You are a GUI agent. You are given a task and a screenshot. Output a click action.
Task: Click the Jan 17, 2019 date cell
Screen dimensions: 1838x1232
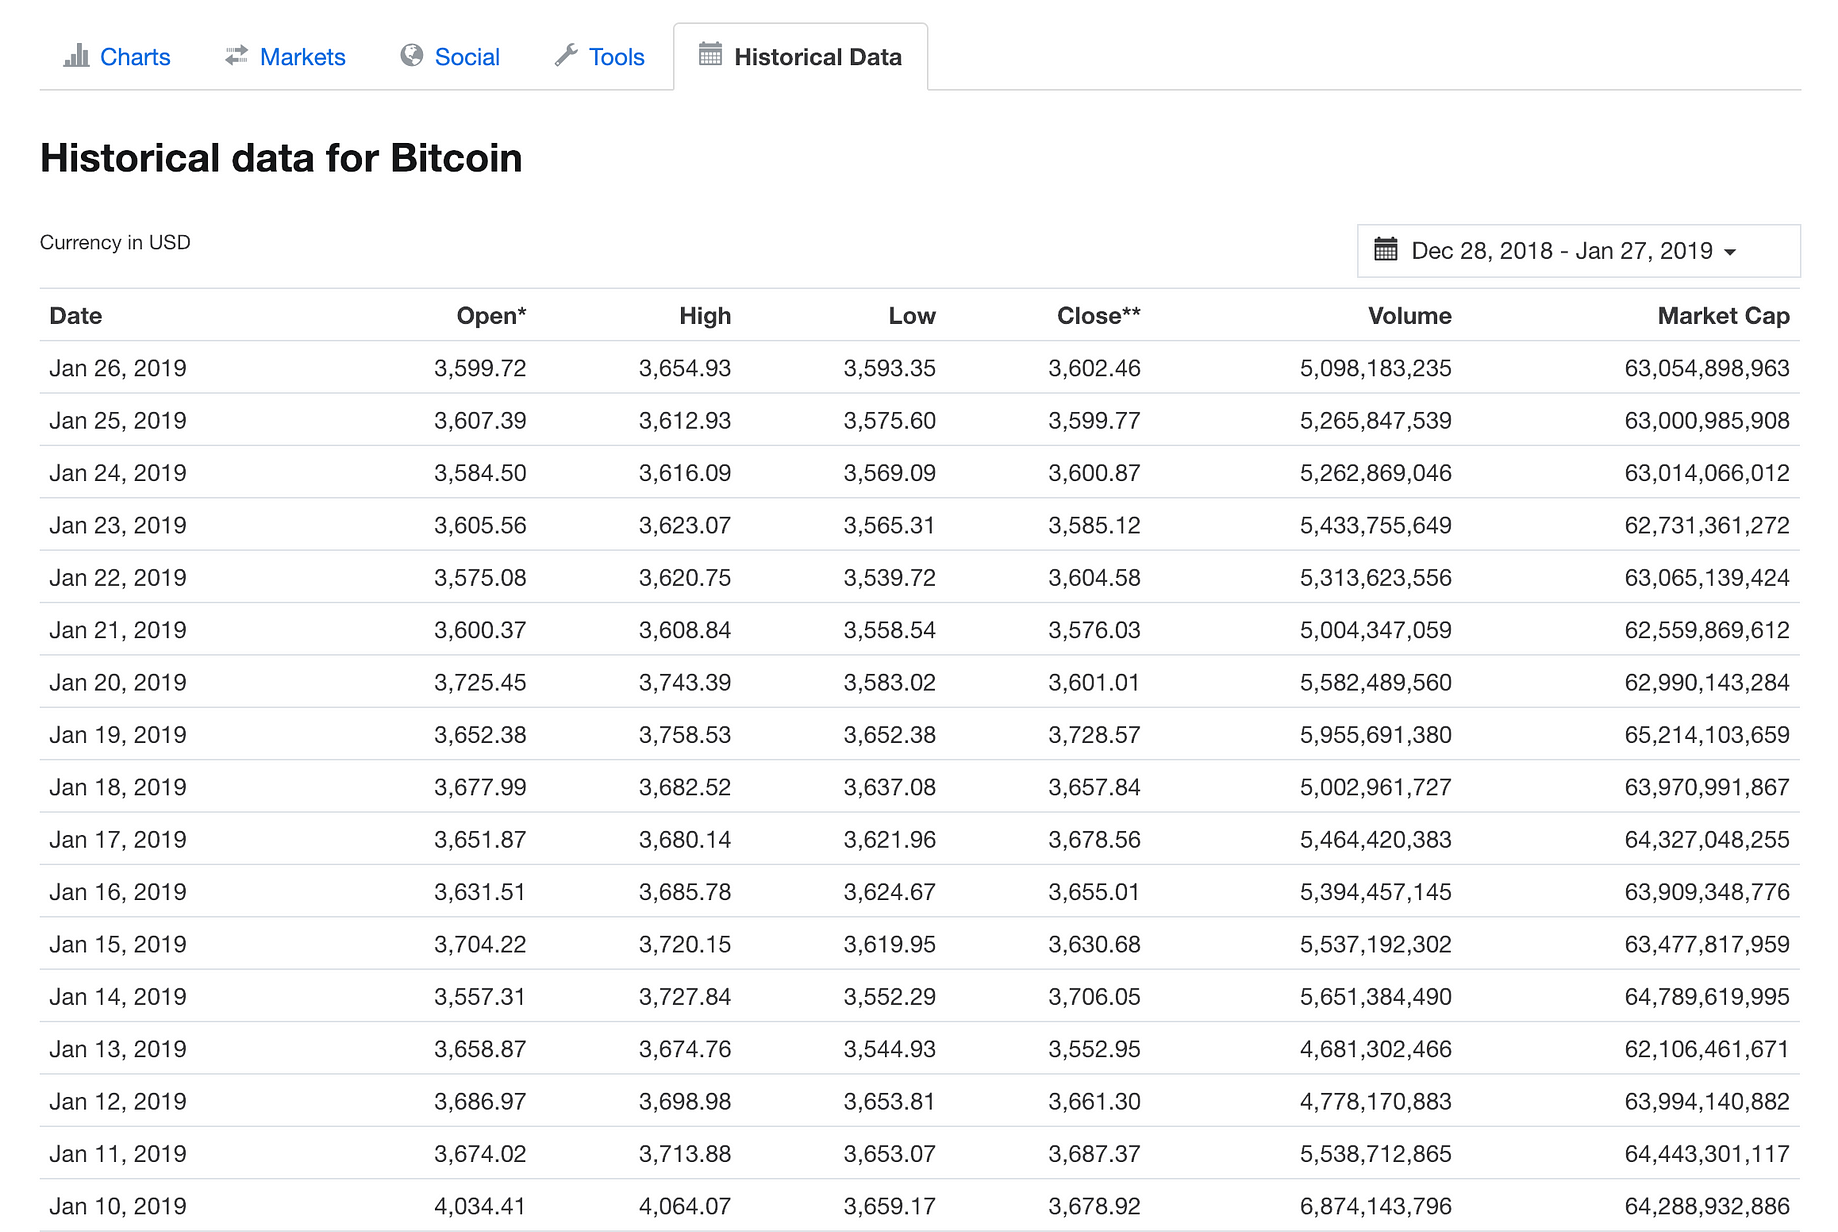118,840
